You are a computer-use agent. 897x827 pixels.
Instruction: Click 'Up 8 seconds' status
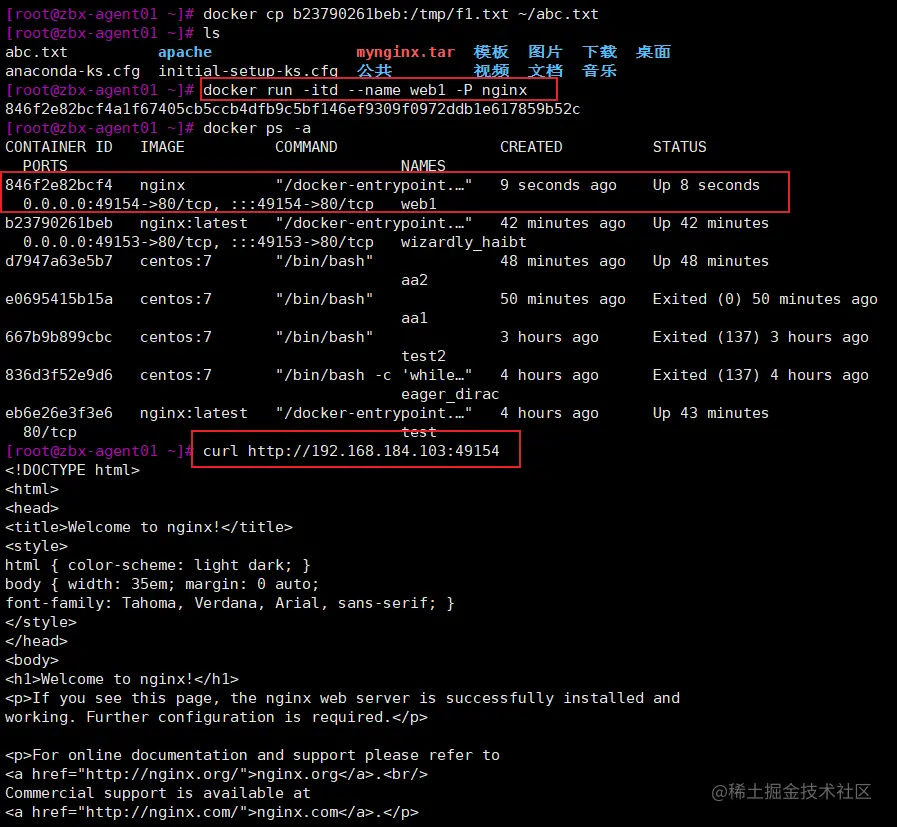coord(707,185)
